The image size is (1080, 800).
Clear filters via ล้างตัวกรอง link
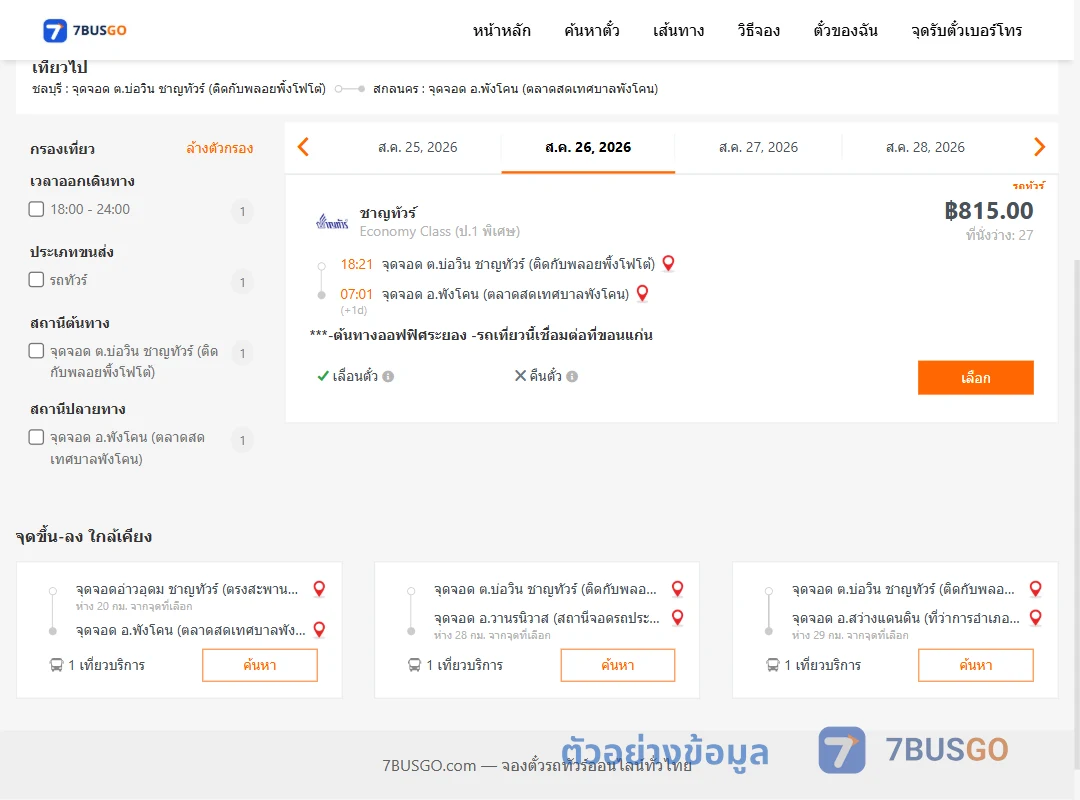[220, 148]
